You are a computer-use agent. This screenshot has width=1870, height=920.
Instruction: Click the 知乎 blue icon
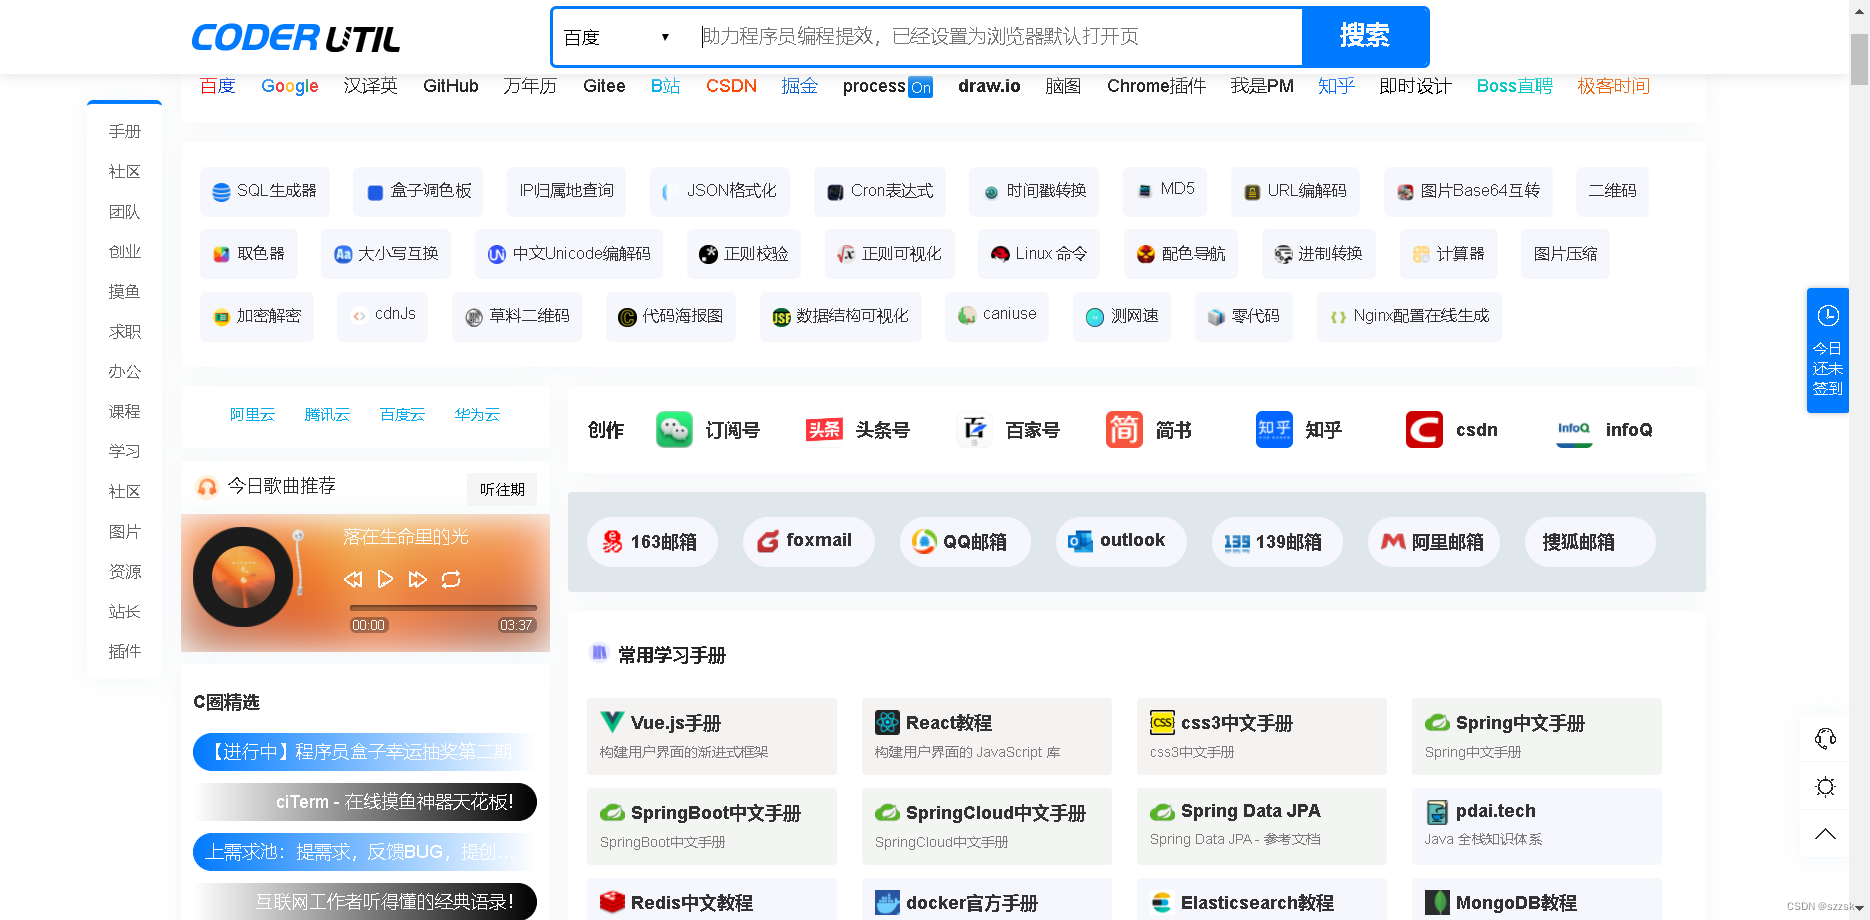click(x=1274, y=430)
